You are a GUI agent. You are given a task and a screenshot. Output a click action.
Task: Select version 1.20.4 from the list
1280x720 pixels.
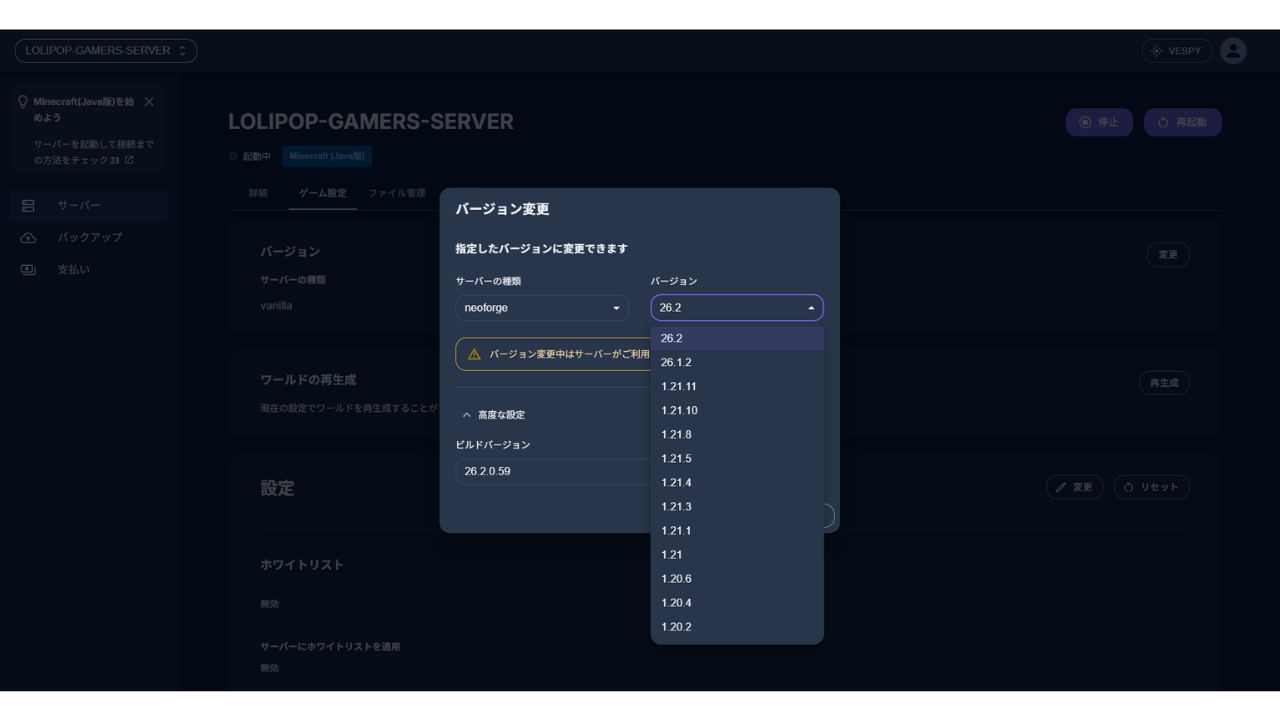737,602
